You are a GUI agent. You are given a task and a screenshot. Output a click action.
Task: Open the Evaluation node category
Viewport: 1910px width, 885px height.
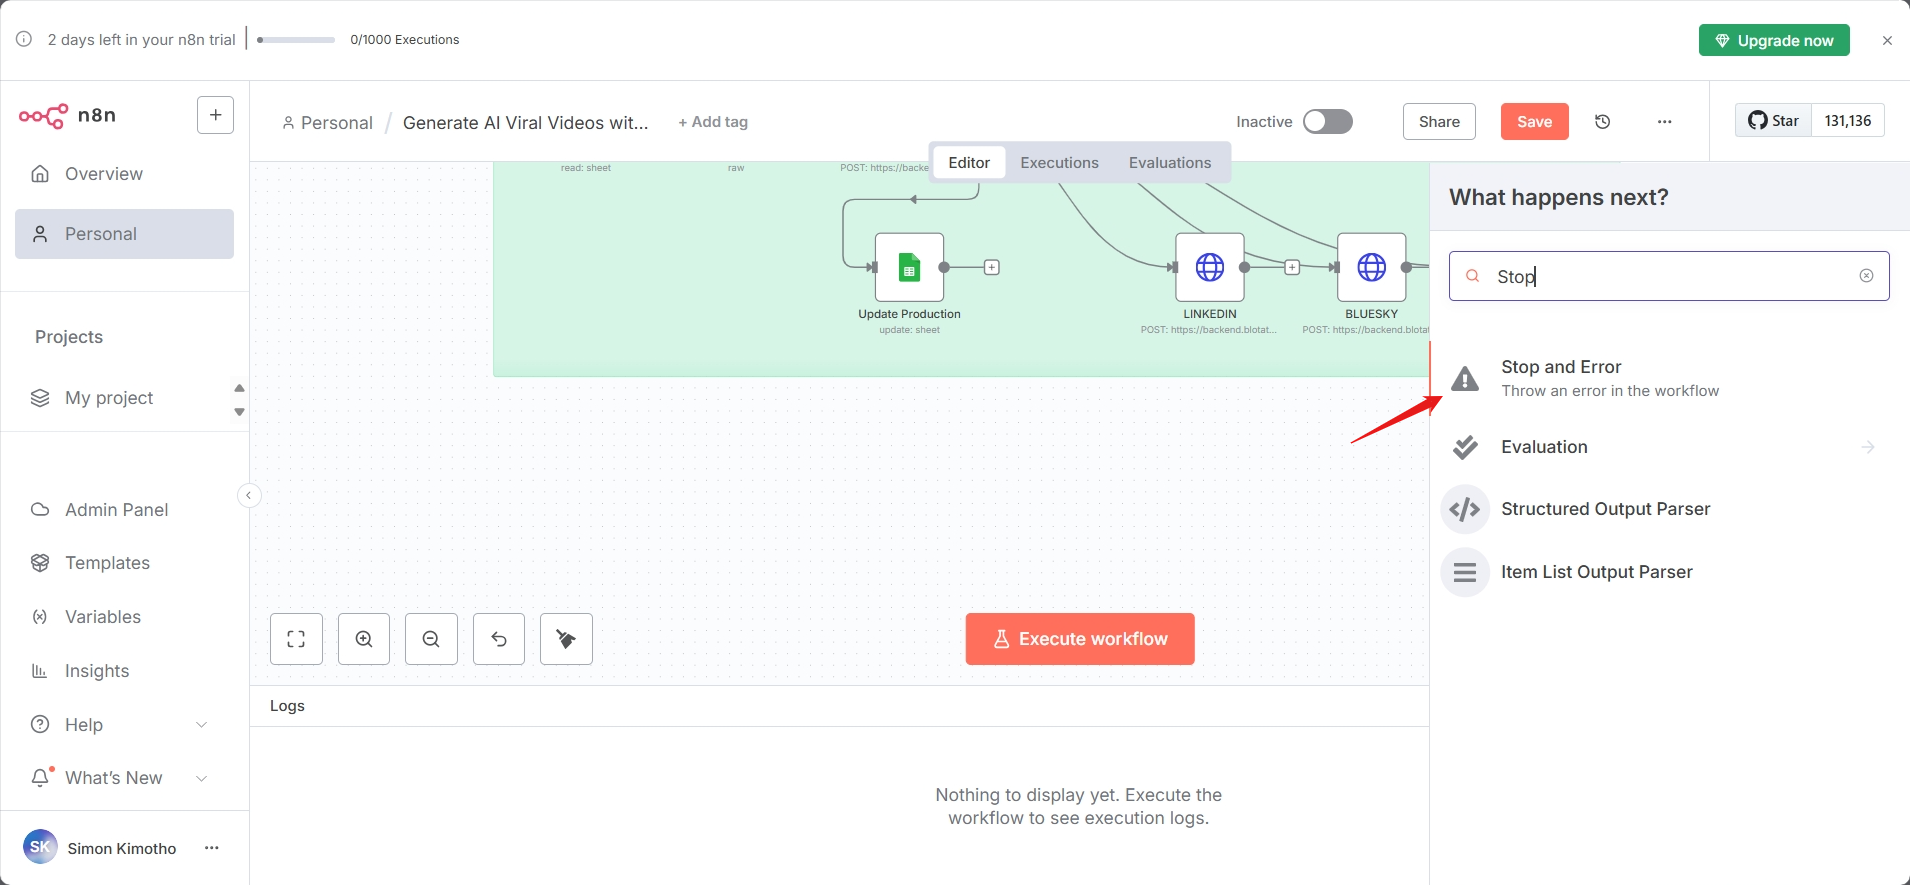point(1668,447)
